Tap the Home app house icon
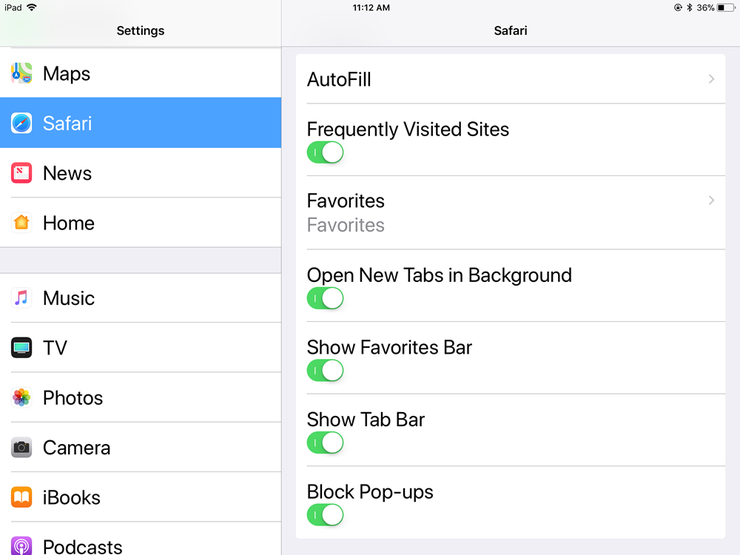This screenshot has width=740, height=555. tap(21, 223)
